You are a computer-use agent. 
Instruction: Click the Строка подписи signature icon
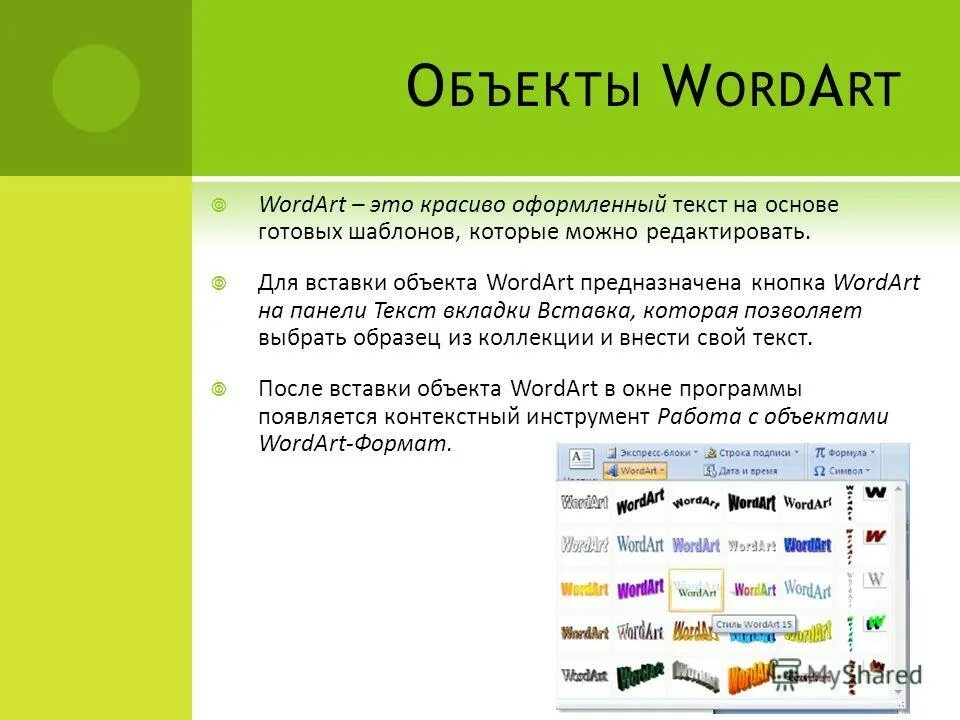point(711,453)
